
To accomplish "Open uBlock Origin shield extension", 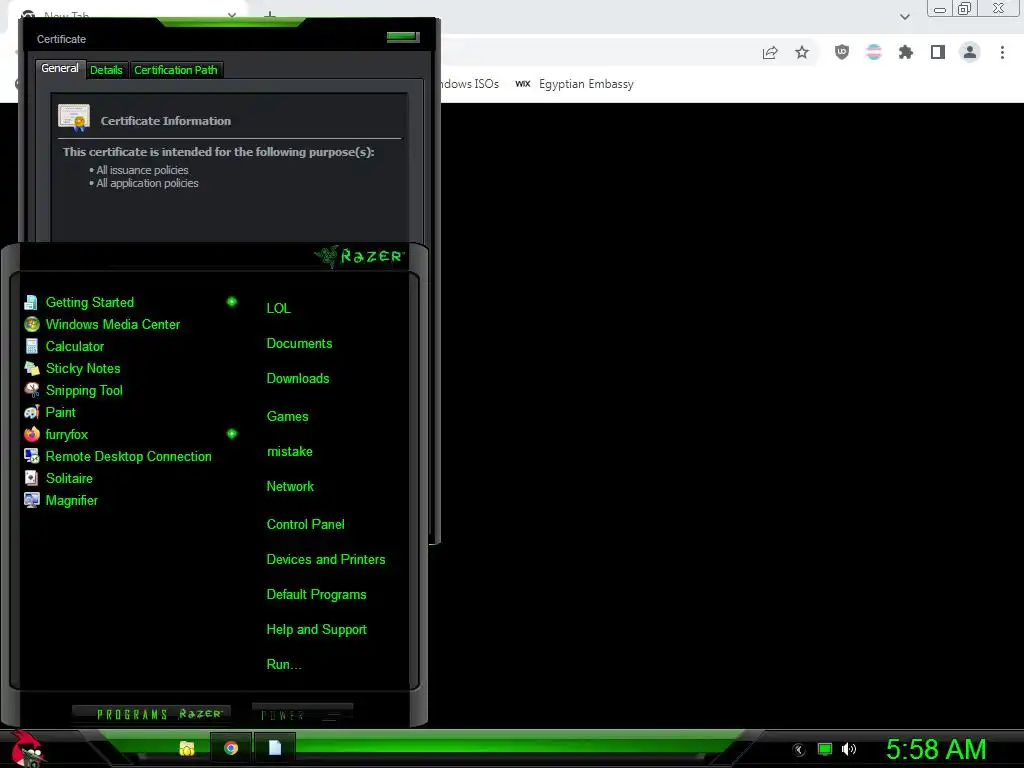I will 842,52.
